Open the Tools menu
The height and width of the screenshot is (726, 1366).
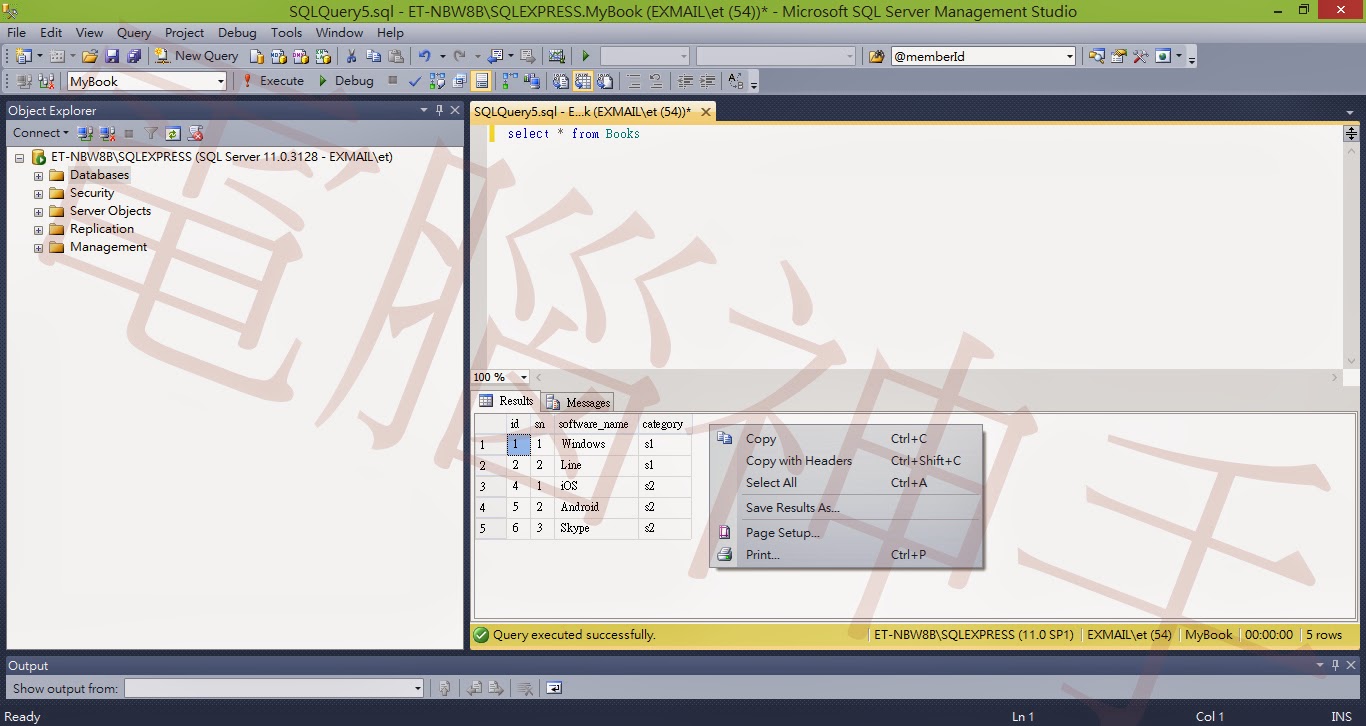286,32
